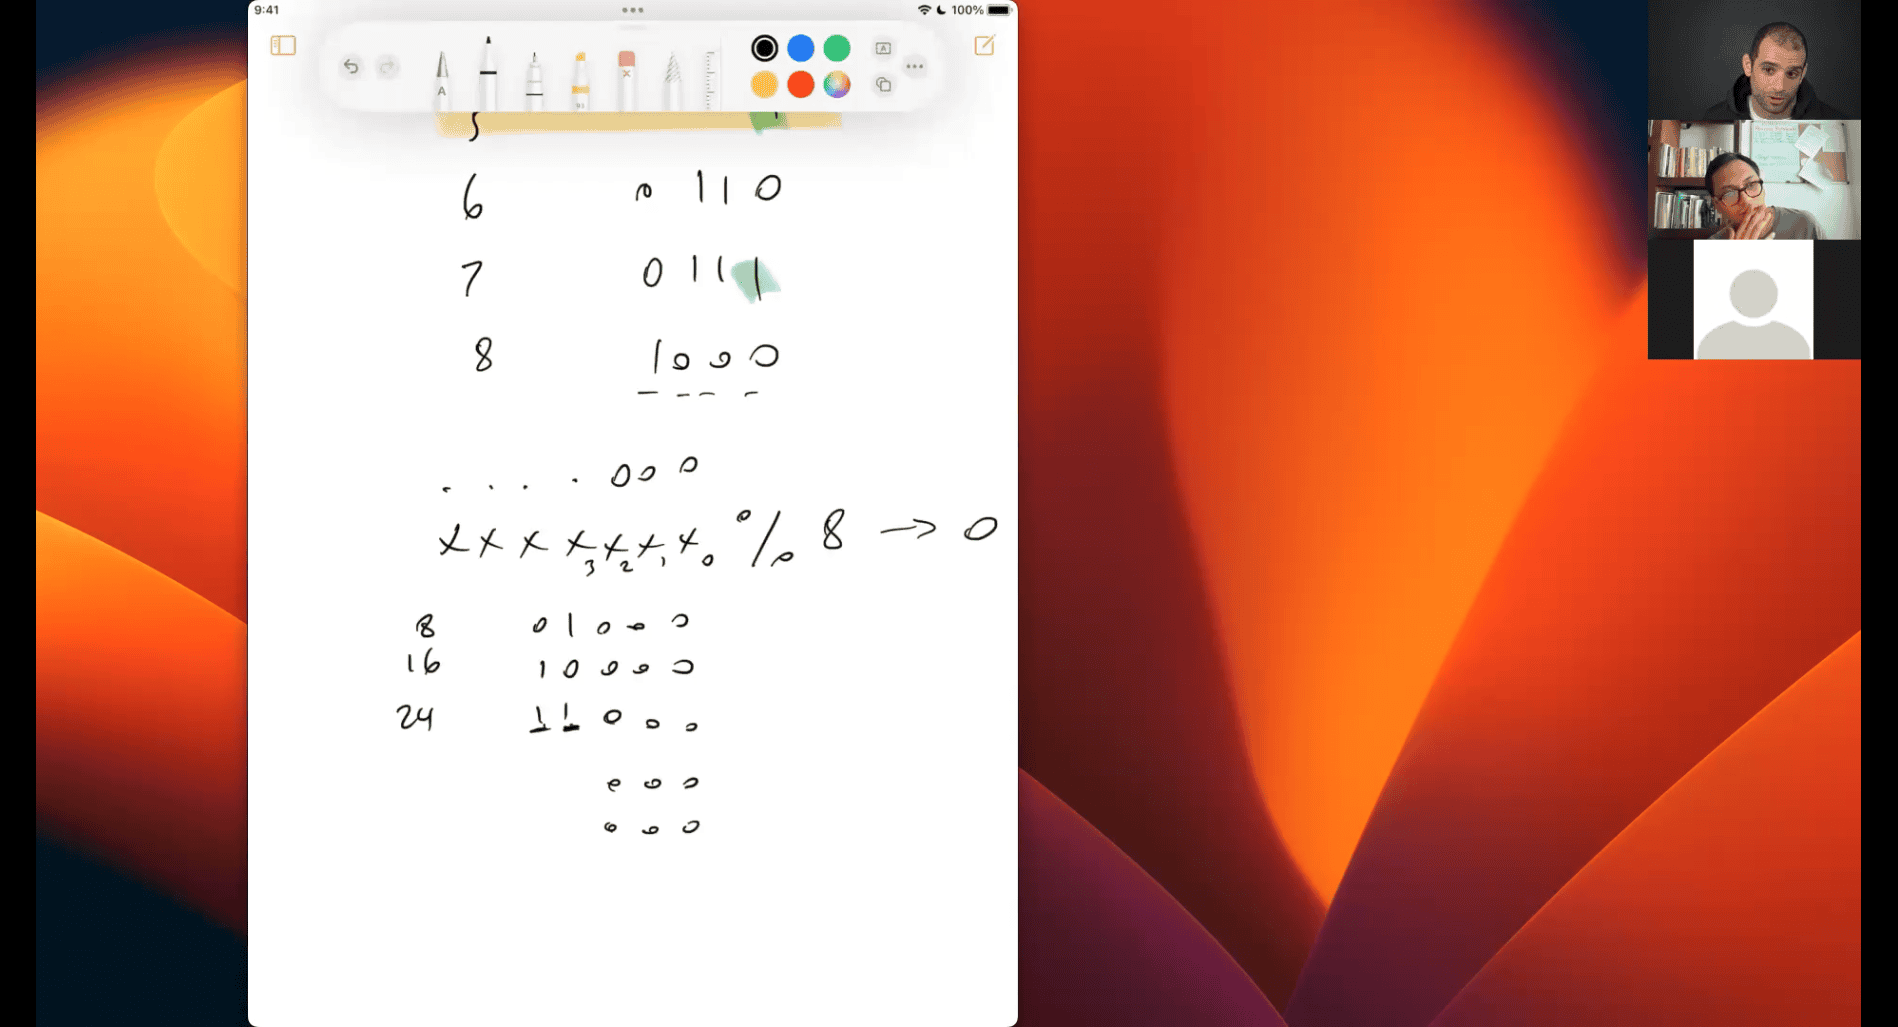
Task: Select the blank avatar participant thumbnail
Action: (1753, 300)
